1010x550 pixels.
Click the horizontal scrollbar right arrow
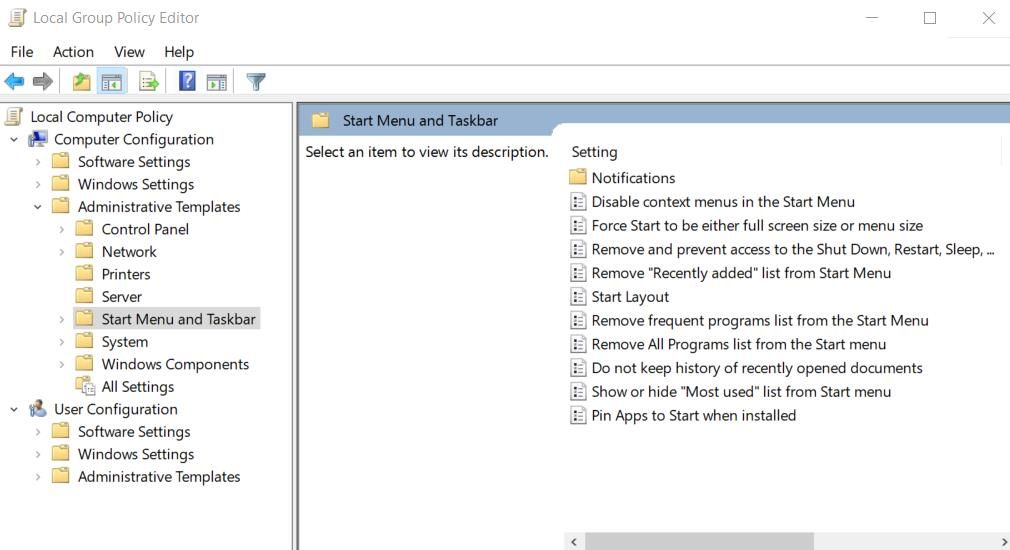point(1003,542)
